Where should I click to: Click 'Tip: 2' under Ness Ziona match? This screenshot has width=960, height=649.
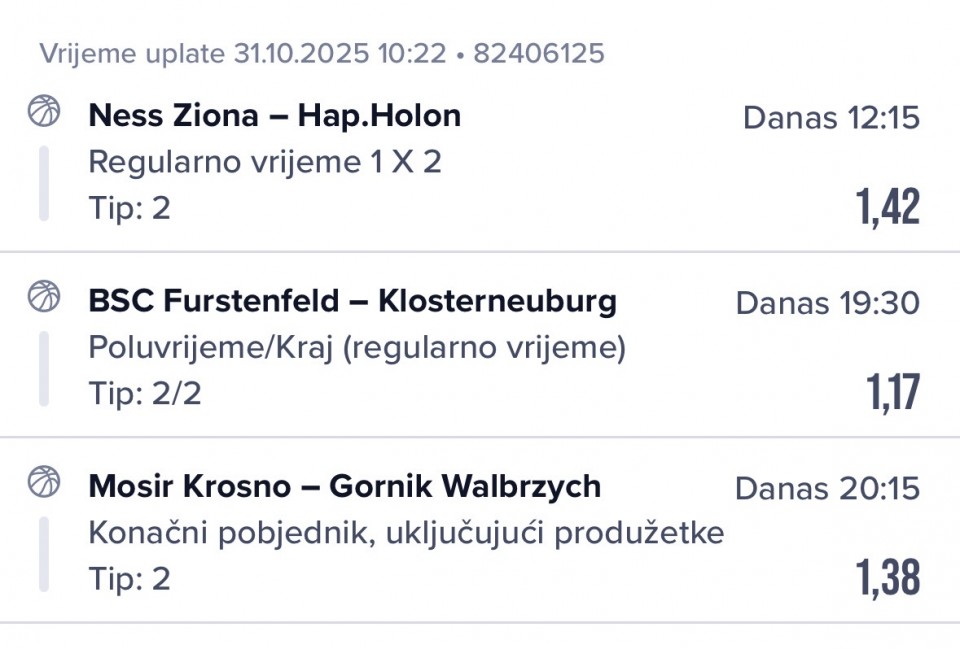click(x=129, y=208)
